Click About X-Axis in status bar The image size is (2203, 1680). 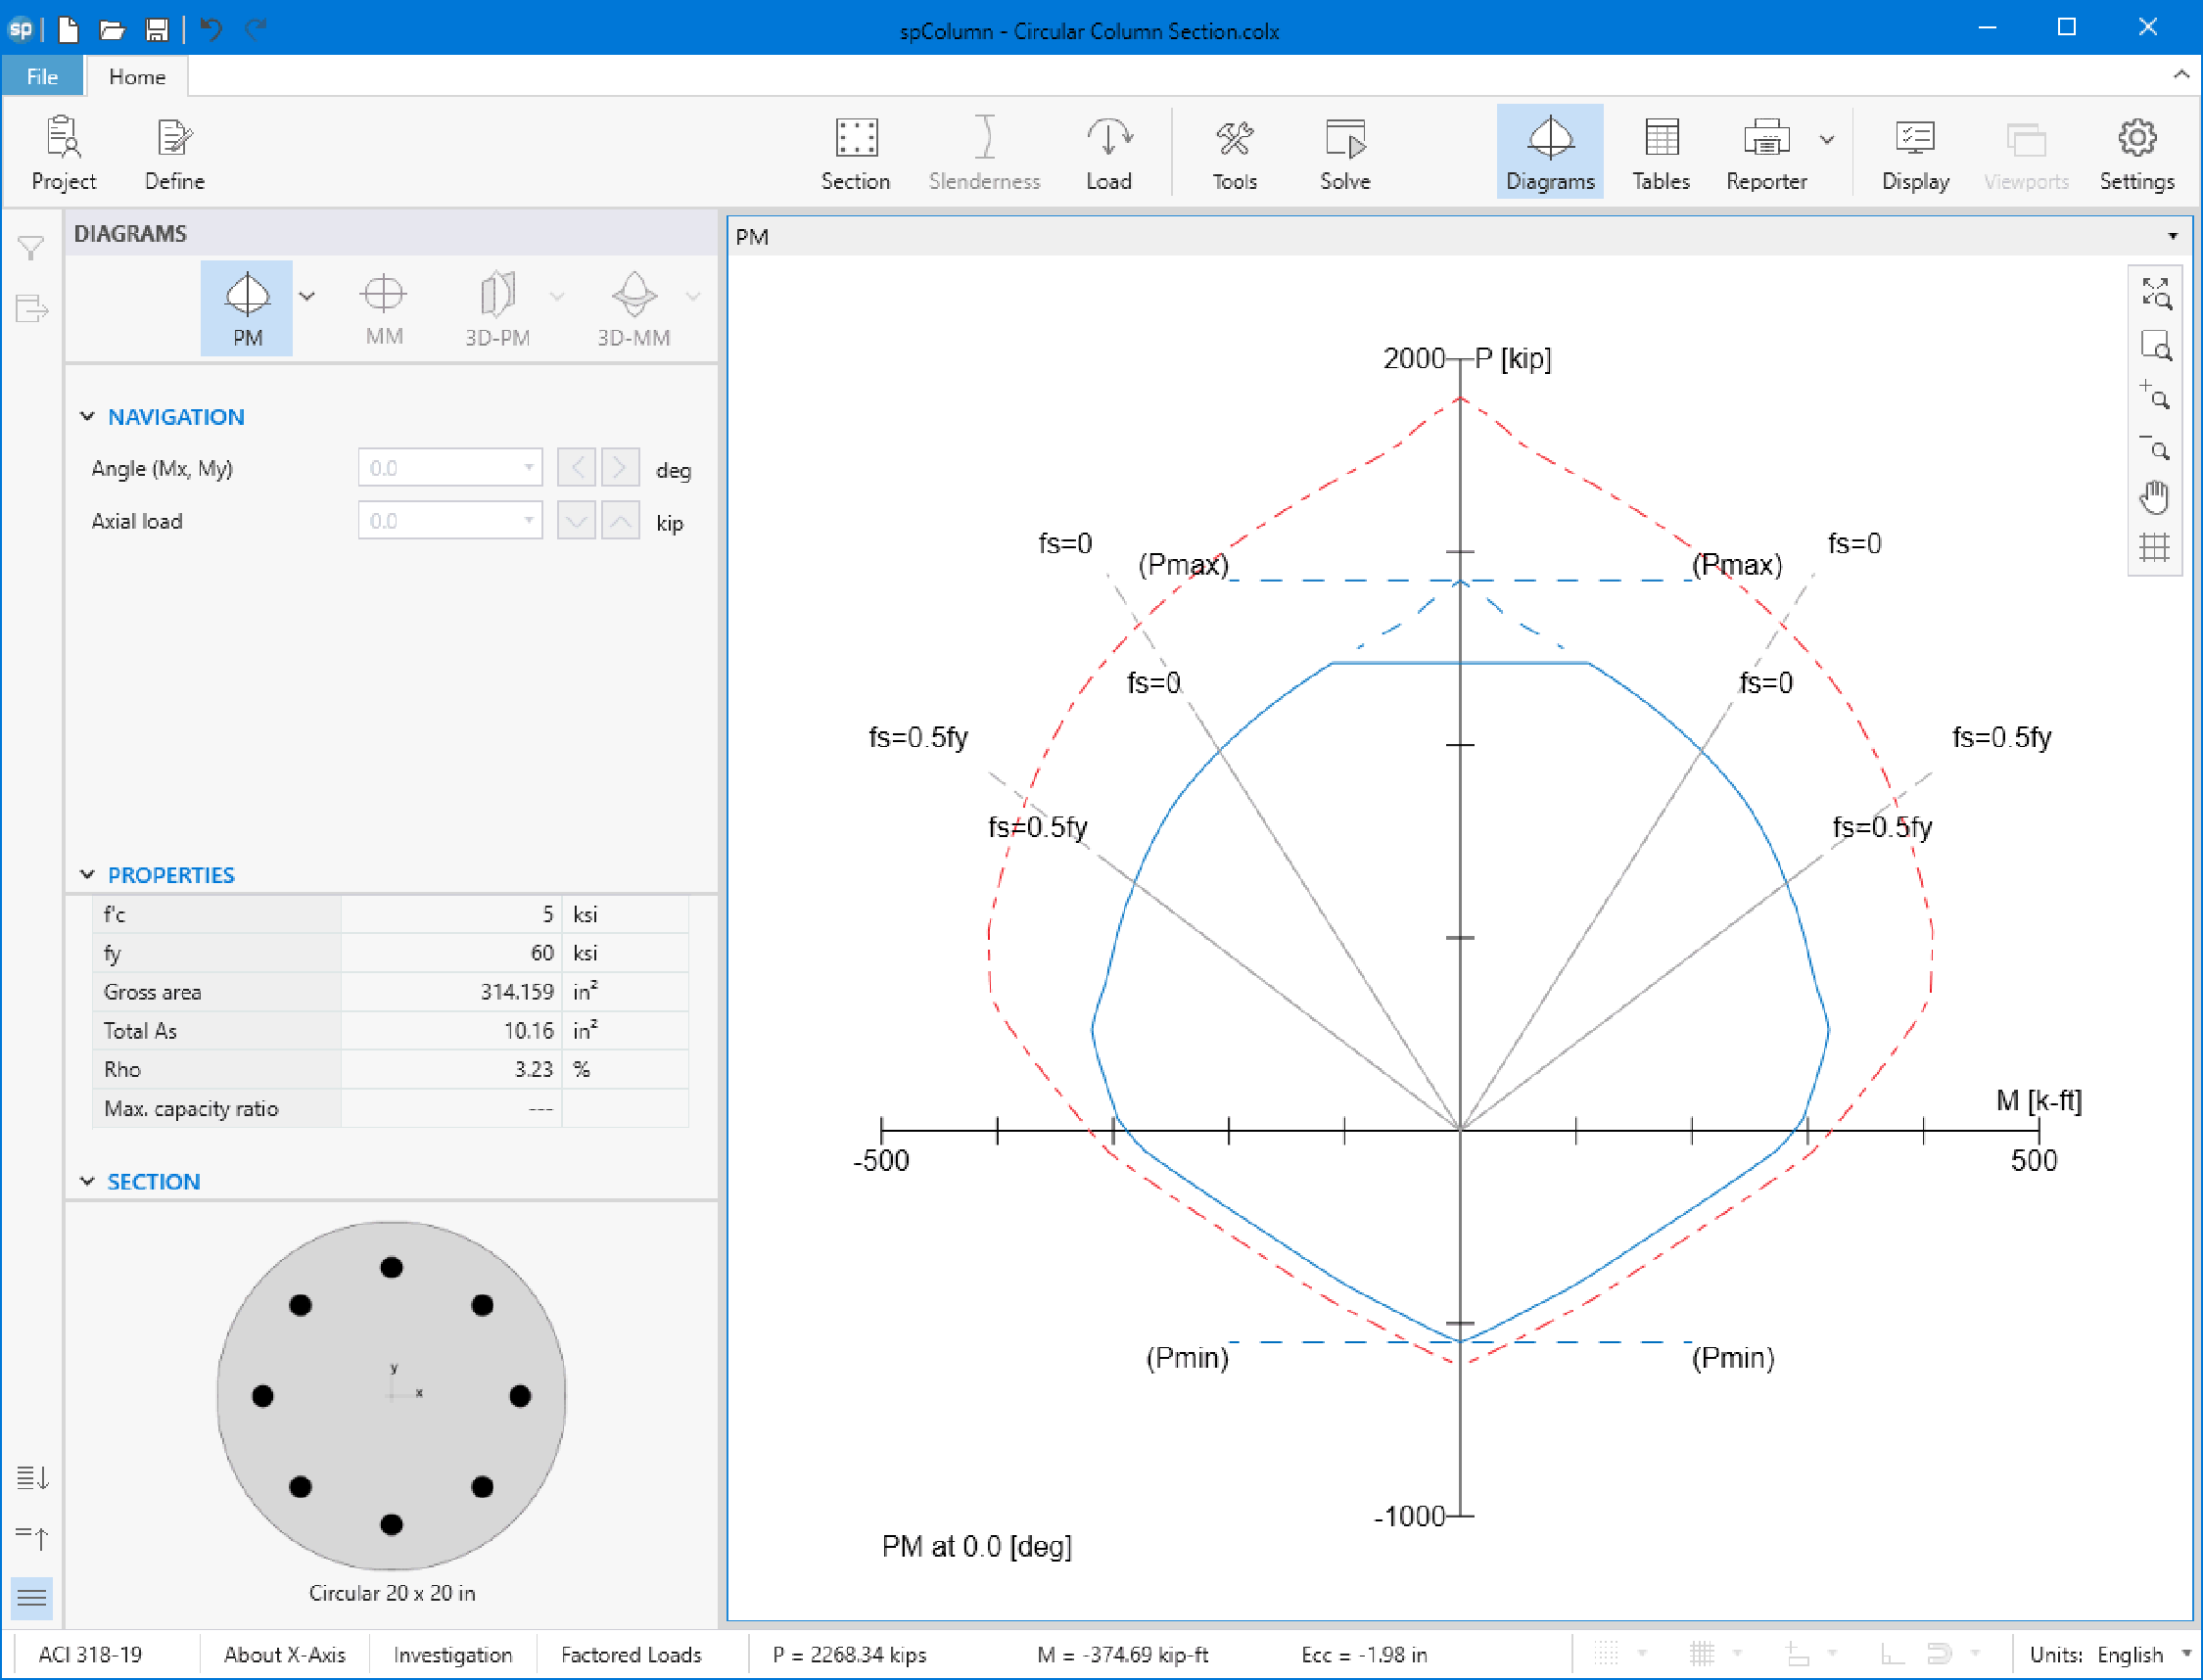284,1654
